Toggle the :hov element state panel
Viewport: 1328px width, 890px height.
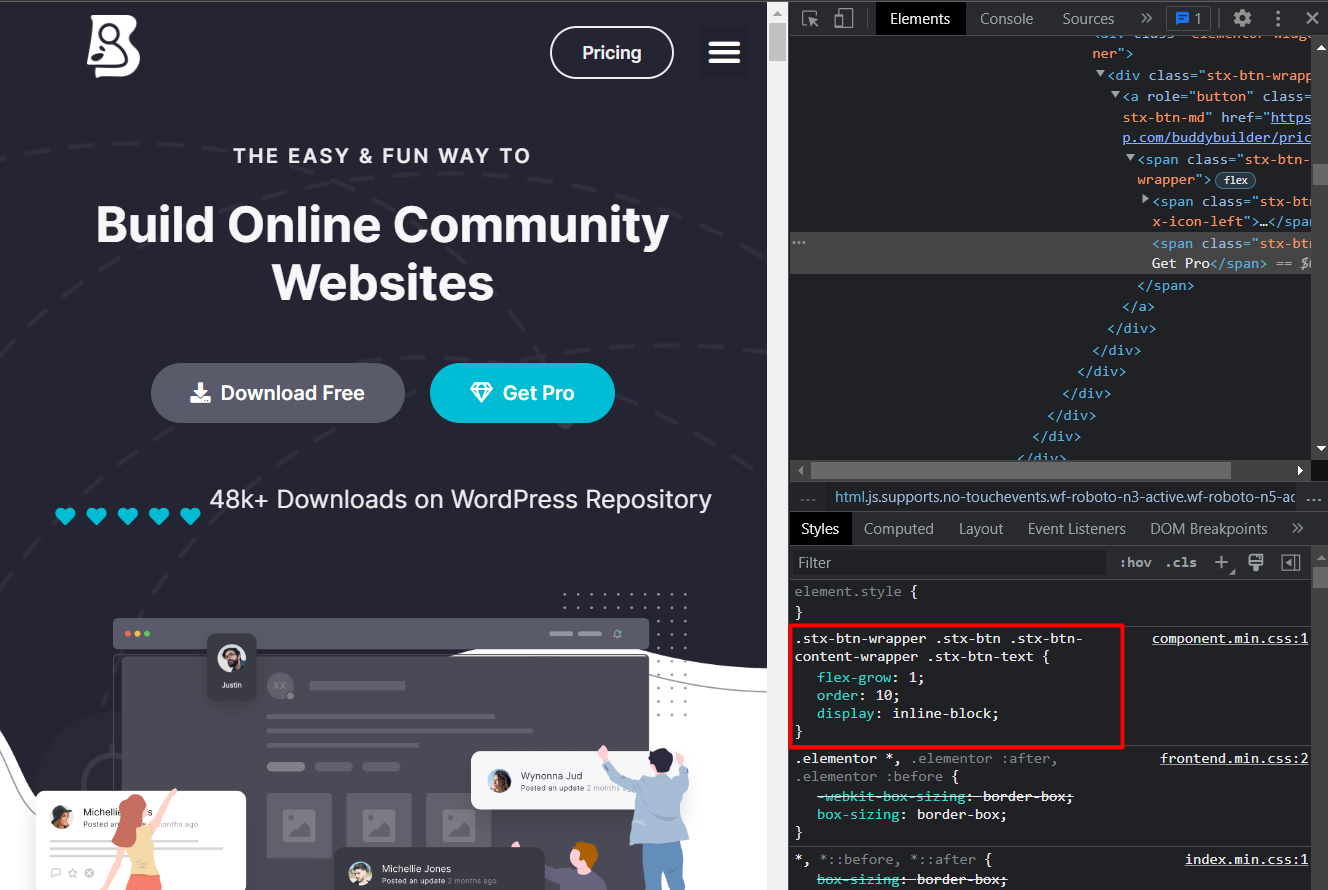(x=1135, y=562)
